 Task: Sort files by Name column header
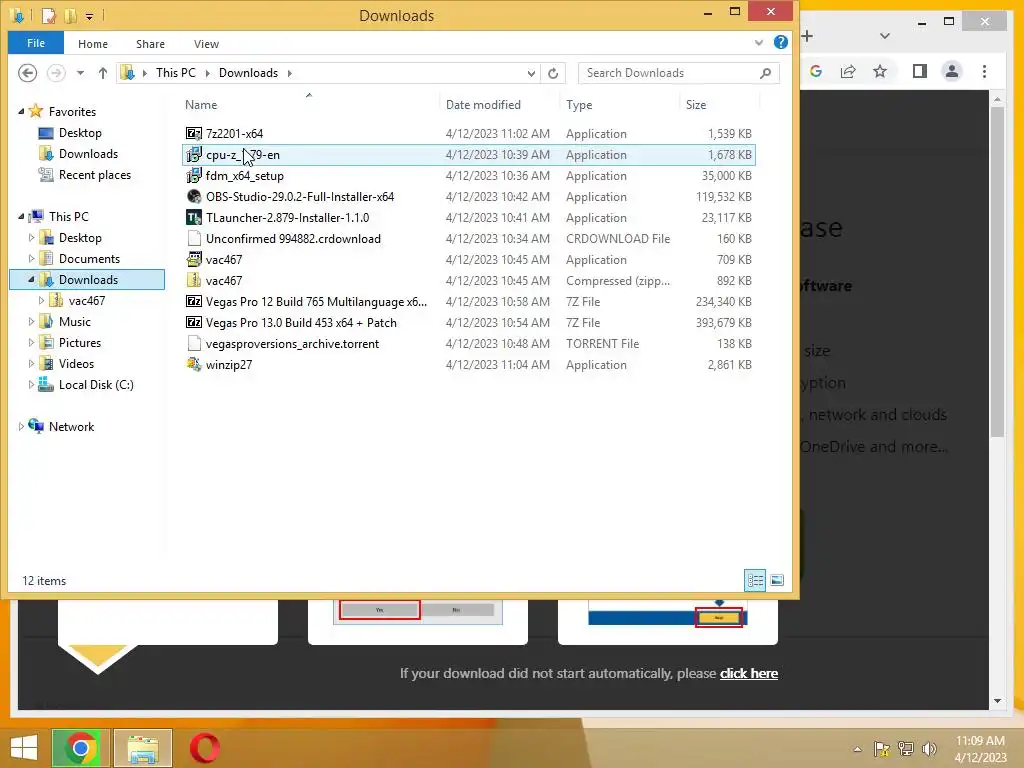tap(201, 104)
